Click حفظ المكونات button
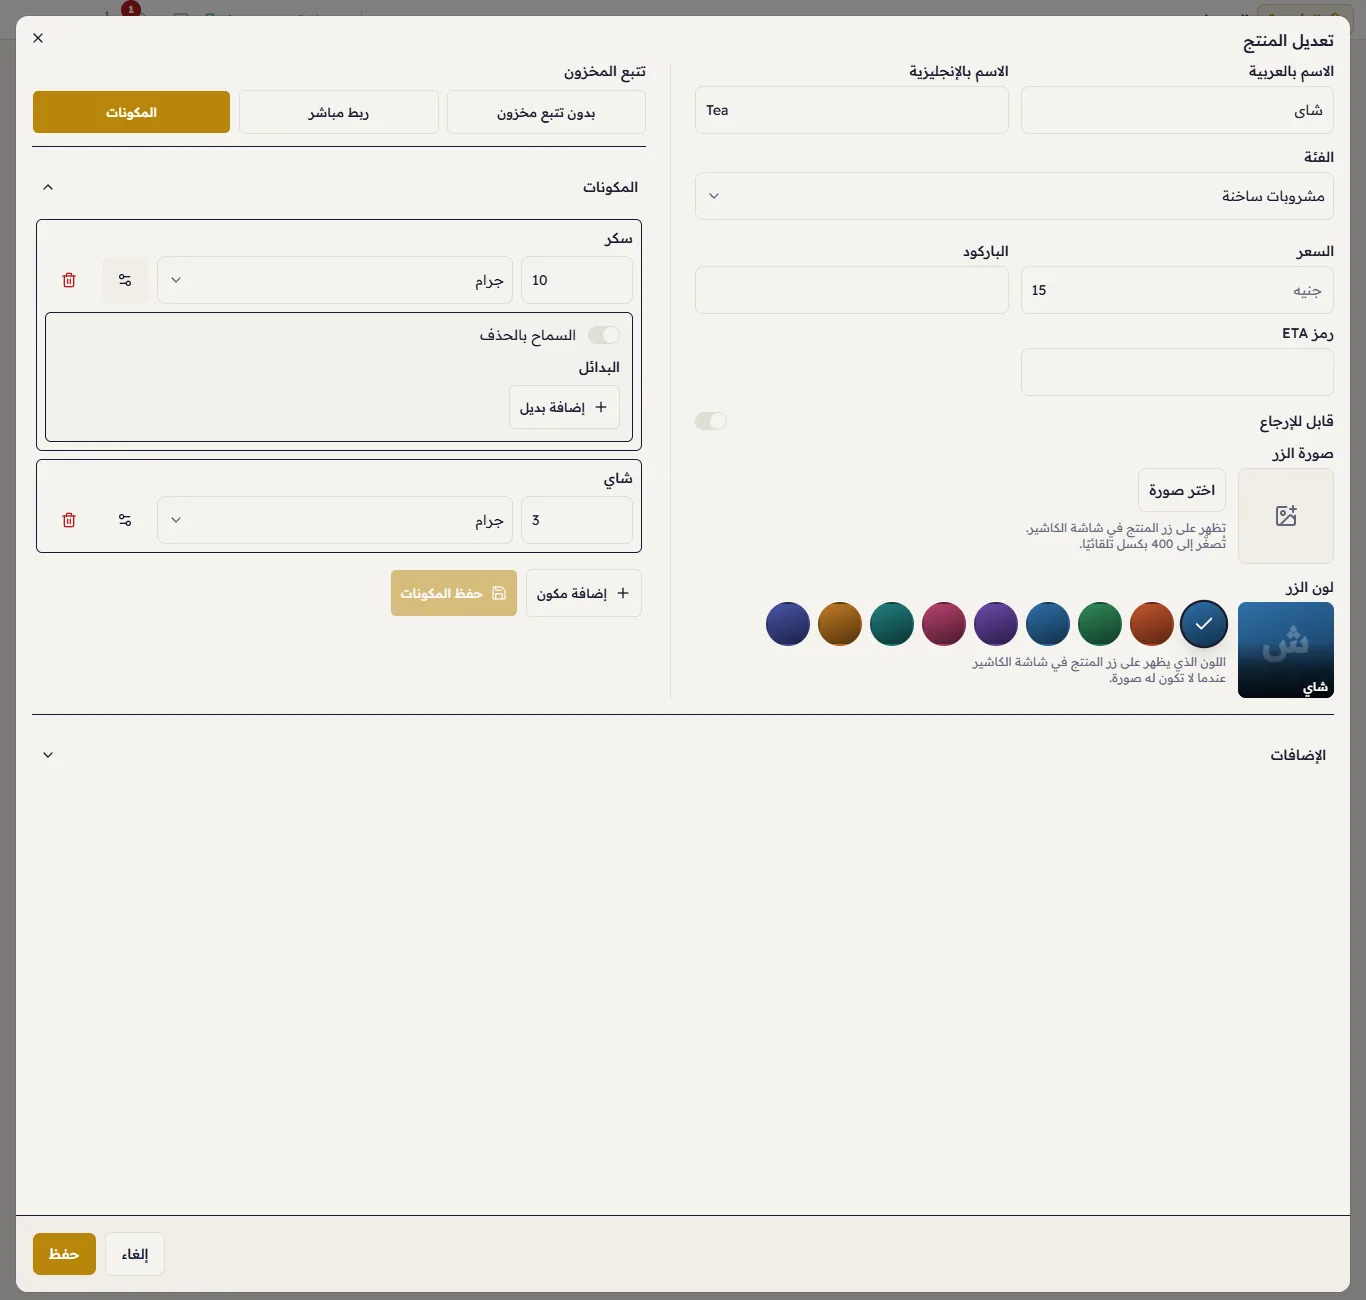 tap(454, 593)
